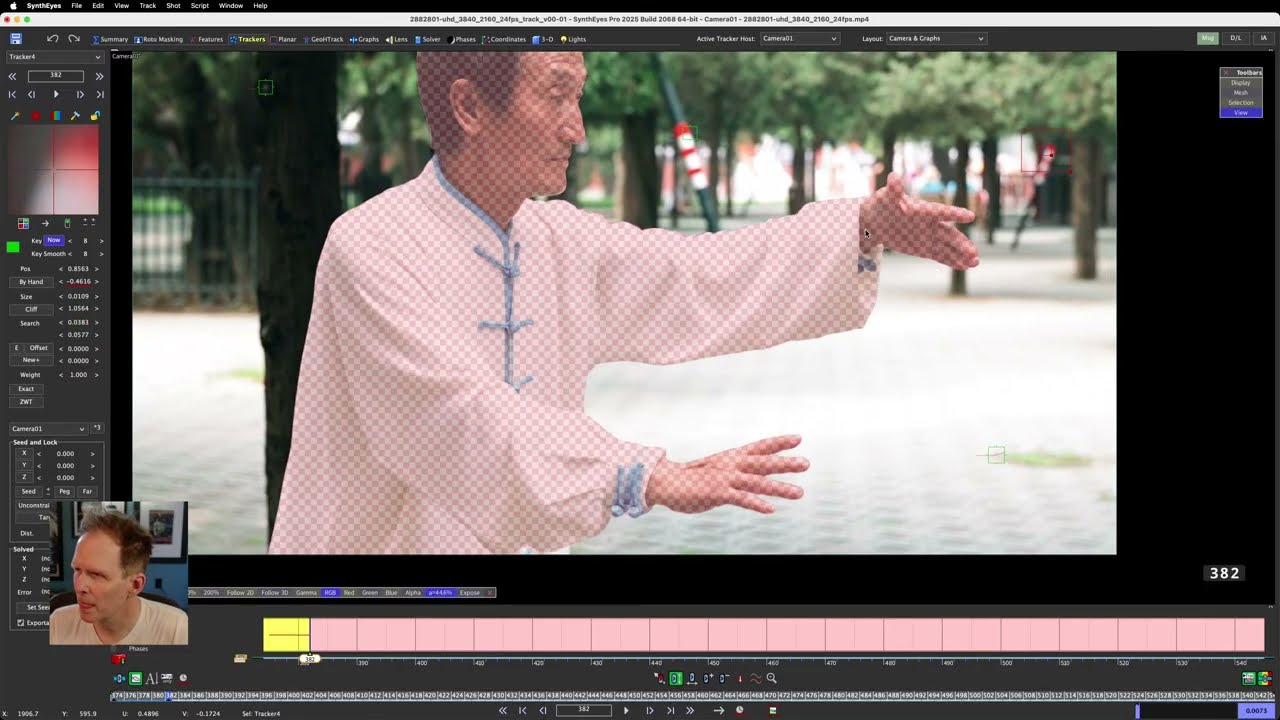The height and width of the screenshot is (720, 1280).
Task: Undo the last action via arrow icon
Action: (52, 39)
